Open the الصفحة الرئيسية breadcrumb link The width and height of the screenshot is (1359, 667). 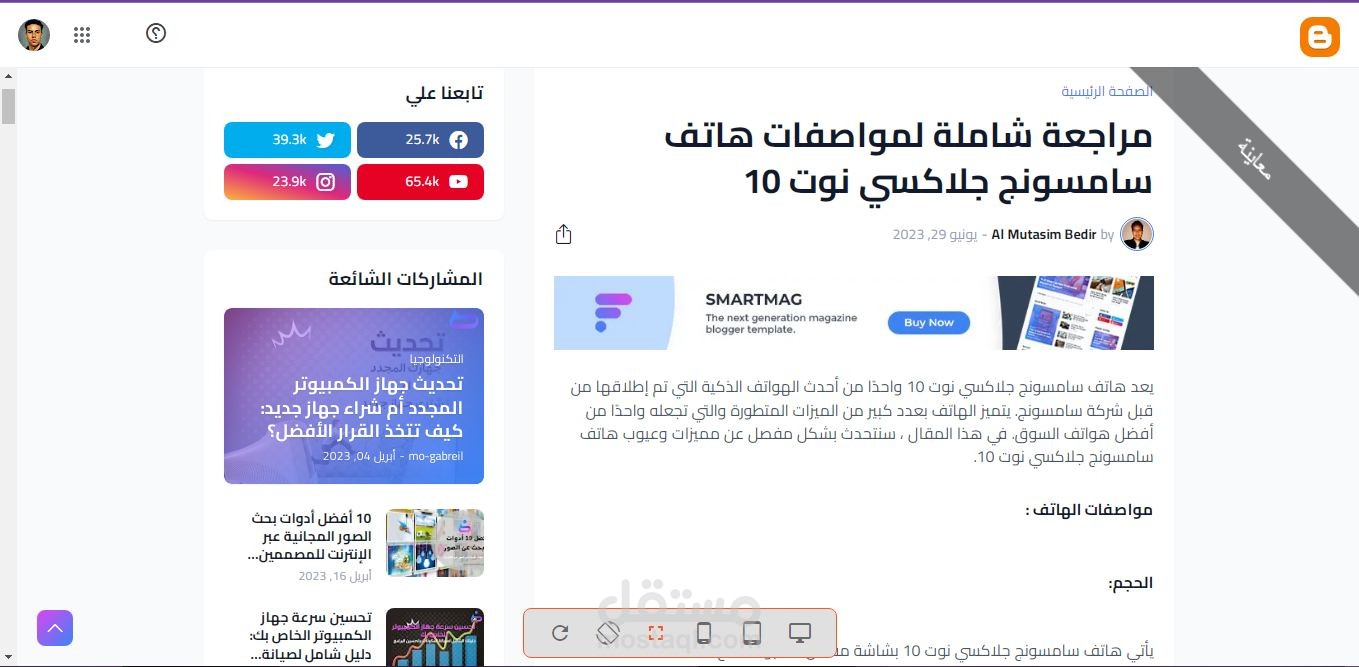pos(1106,90)
